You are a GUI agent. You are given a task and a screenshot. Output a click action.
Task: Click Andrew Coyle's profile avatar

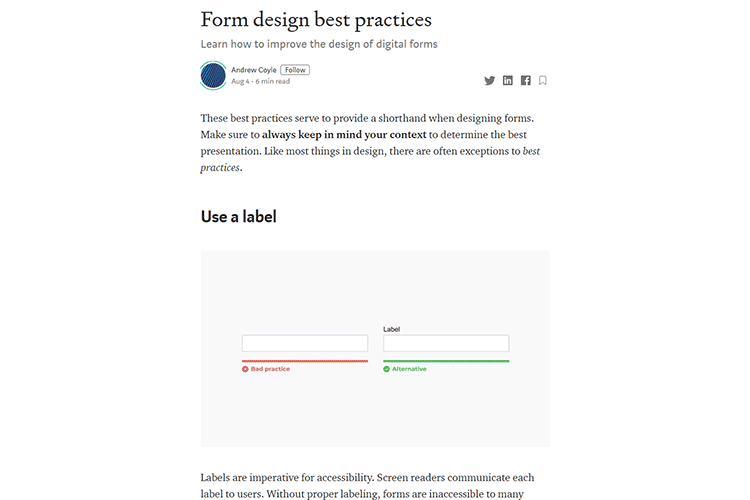click(x=213, y=75)
